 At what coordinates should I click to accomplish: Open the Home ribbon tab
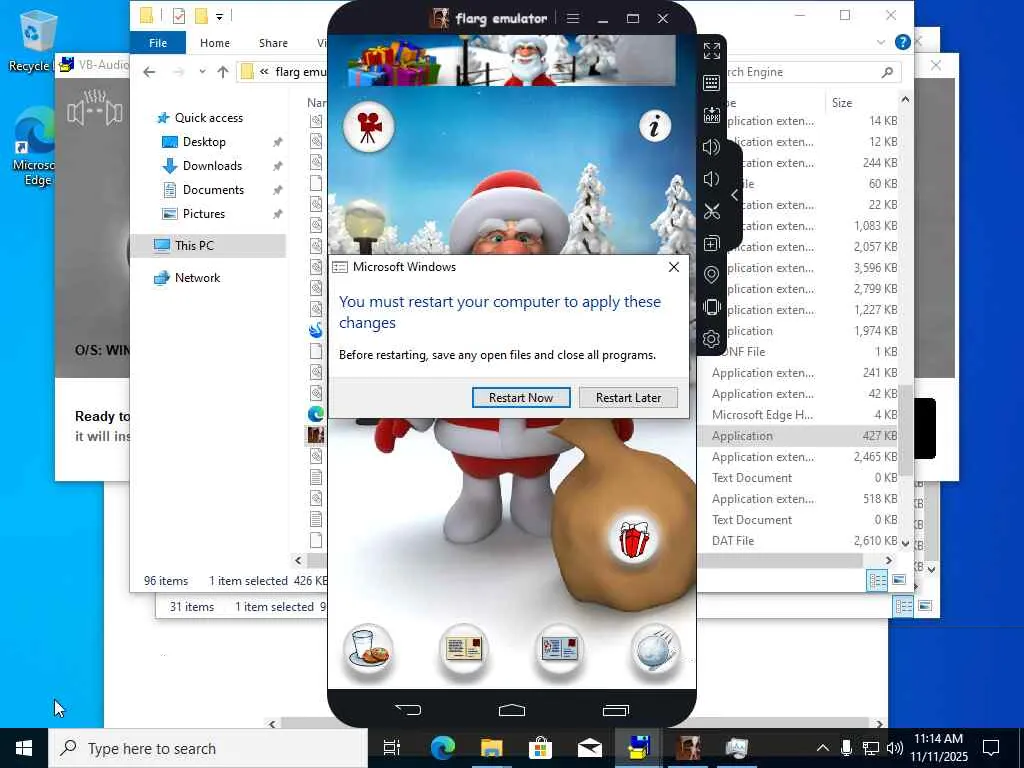pyautogui.click(x=215, y=43)
